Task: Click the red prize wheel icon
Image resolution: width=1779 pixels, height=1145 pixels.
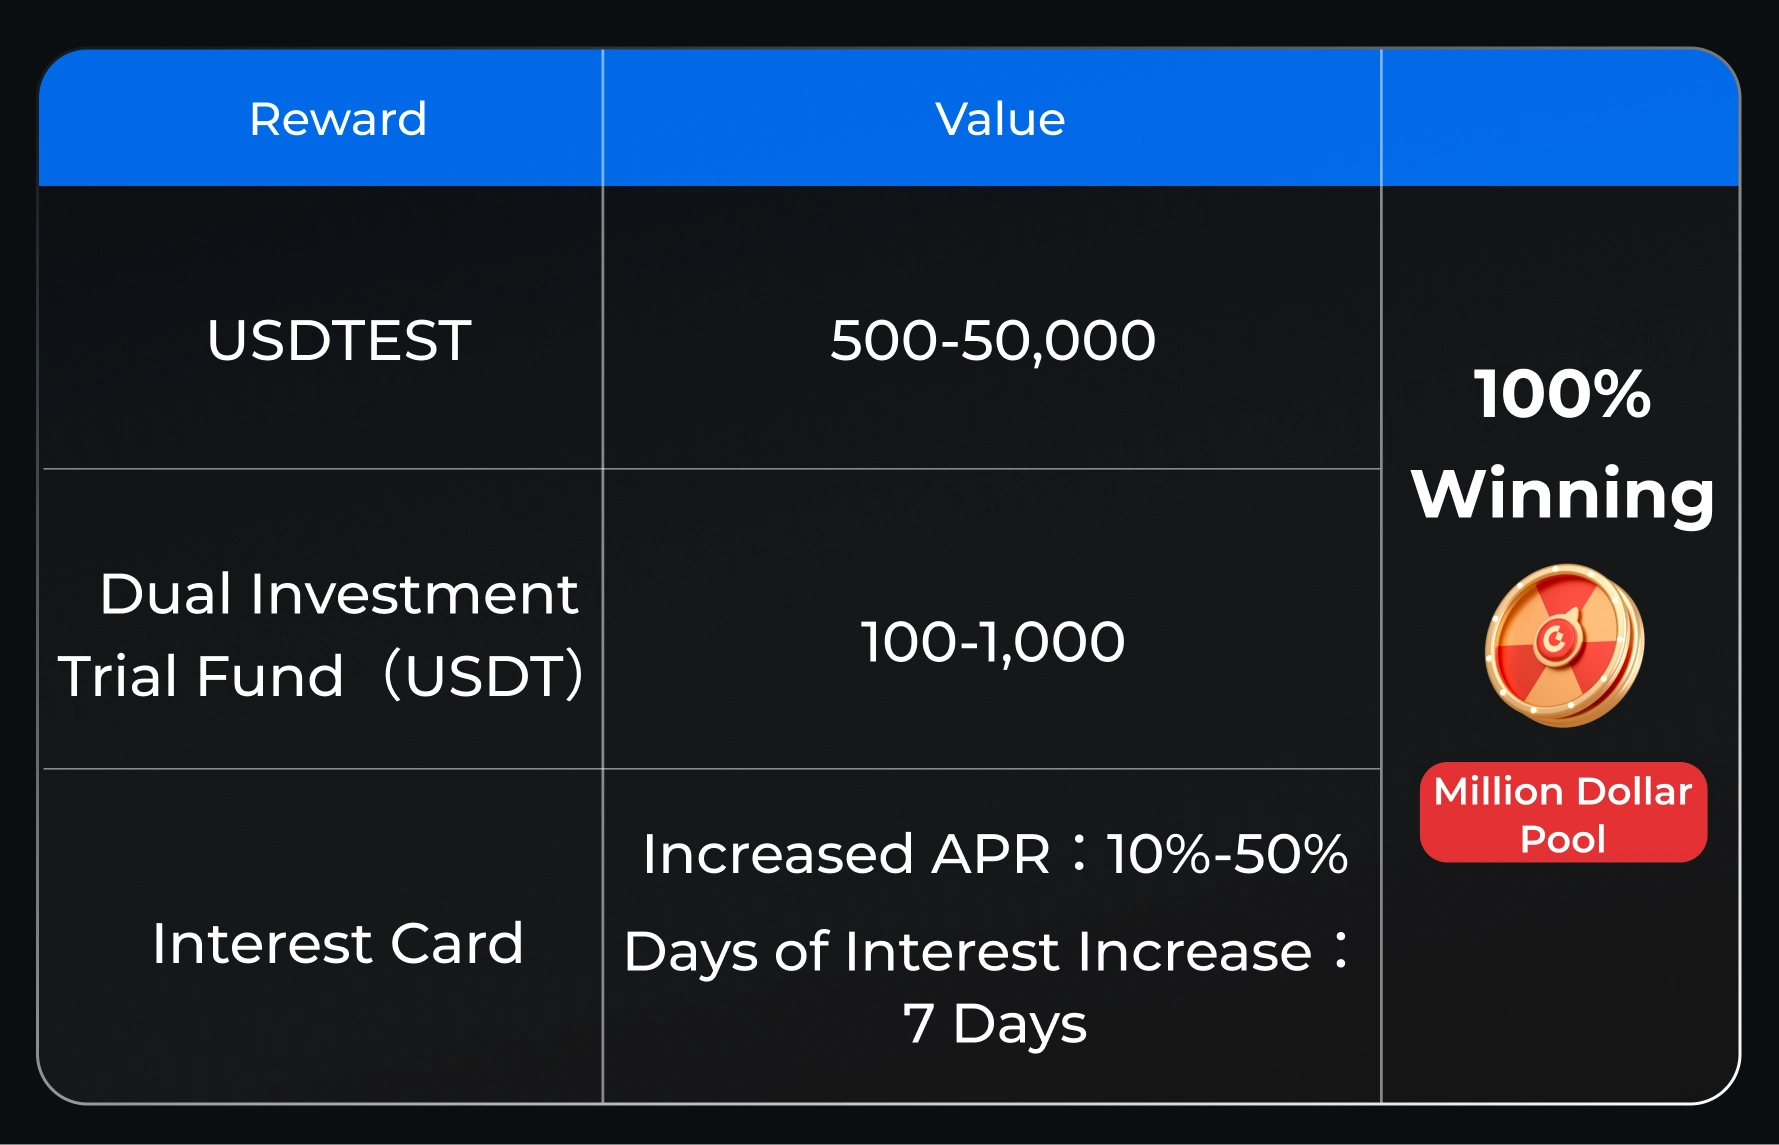Action: [1564, 645]
